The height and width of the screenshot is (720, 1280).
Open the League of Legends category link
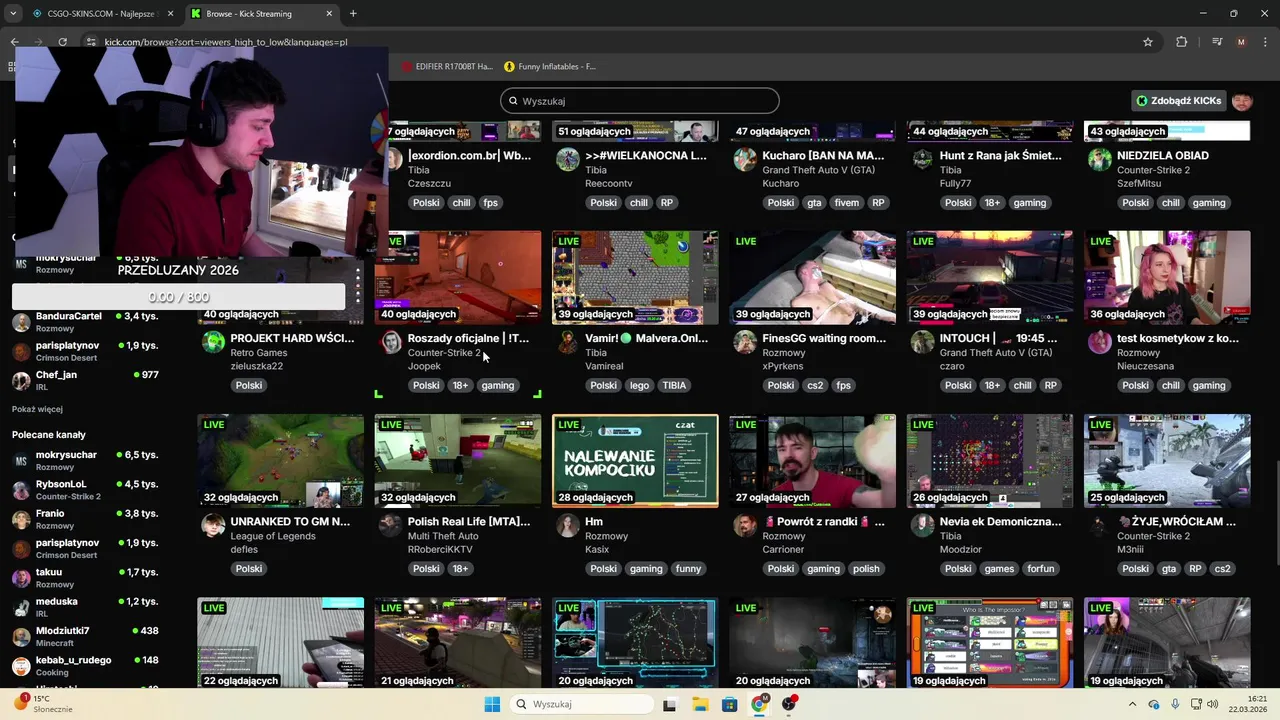coord(272,536)
